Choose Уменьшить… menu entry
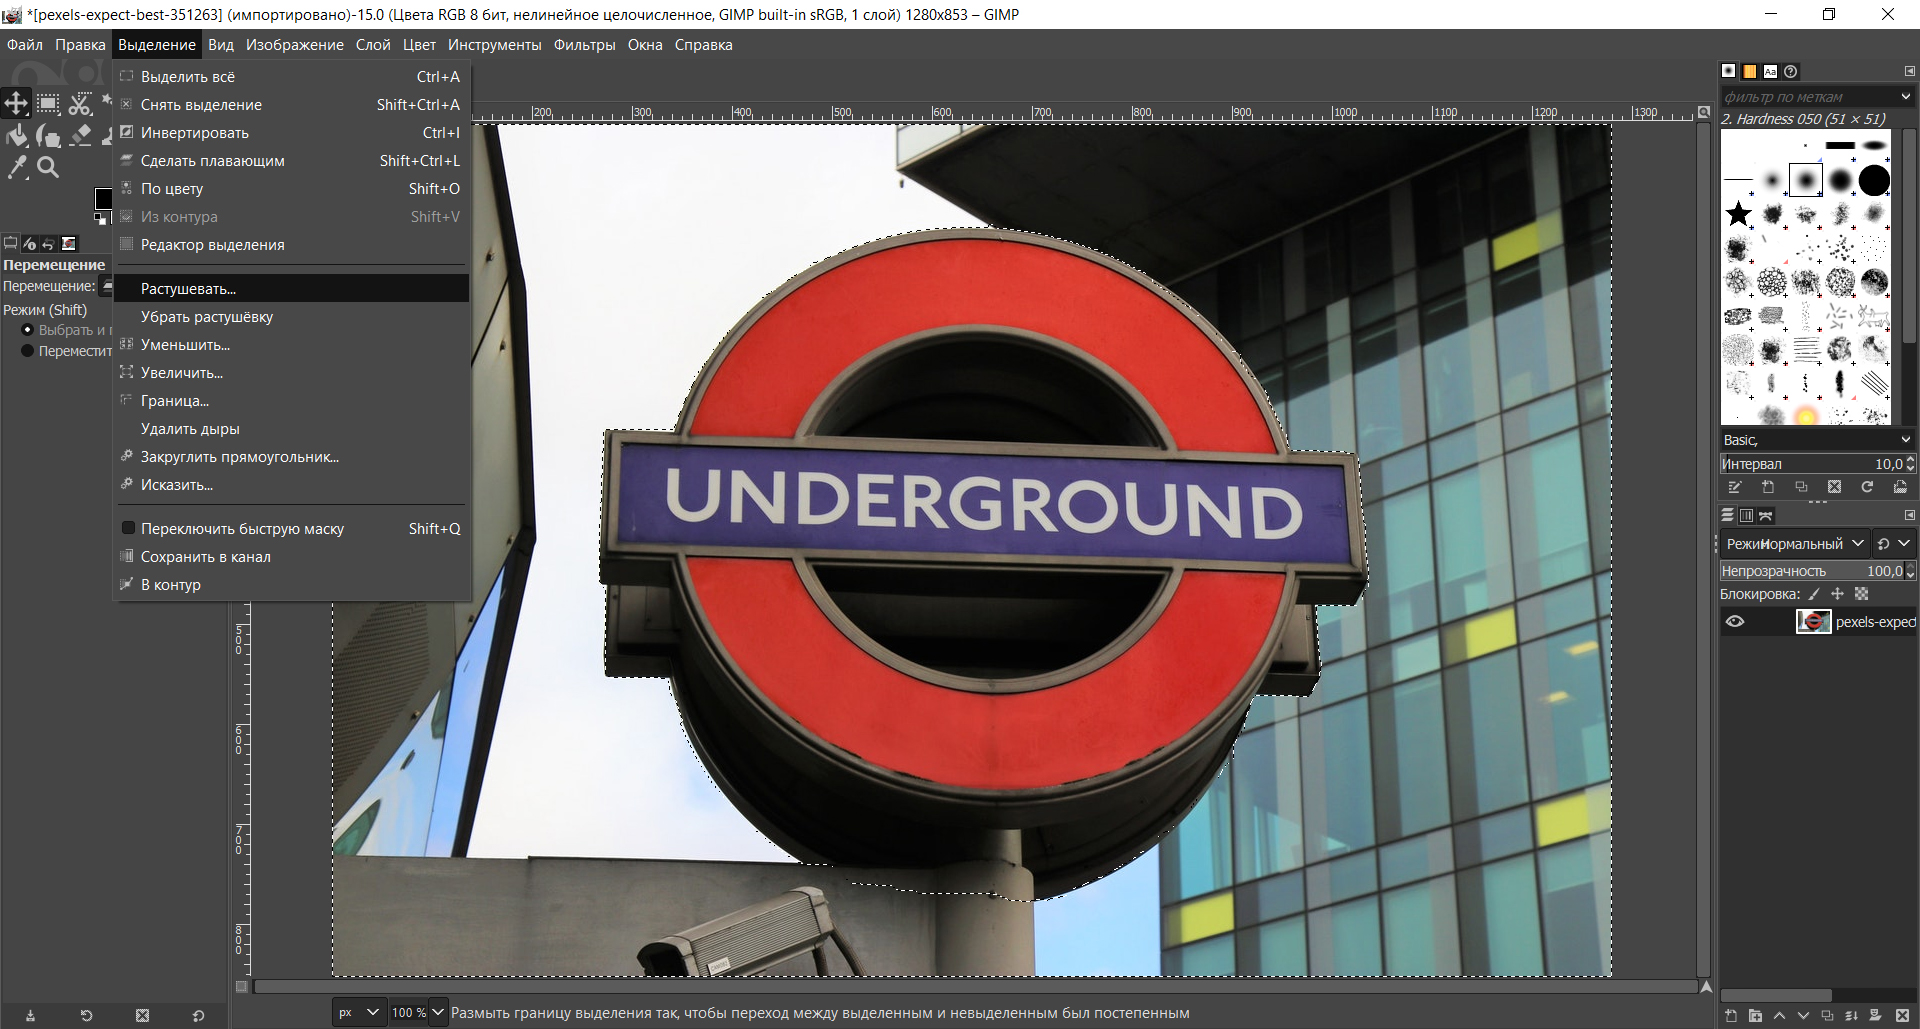 pos(291,345)
